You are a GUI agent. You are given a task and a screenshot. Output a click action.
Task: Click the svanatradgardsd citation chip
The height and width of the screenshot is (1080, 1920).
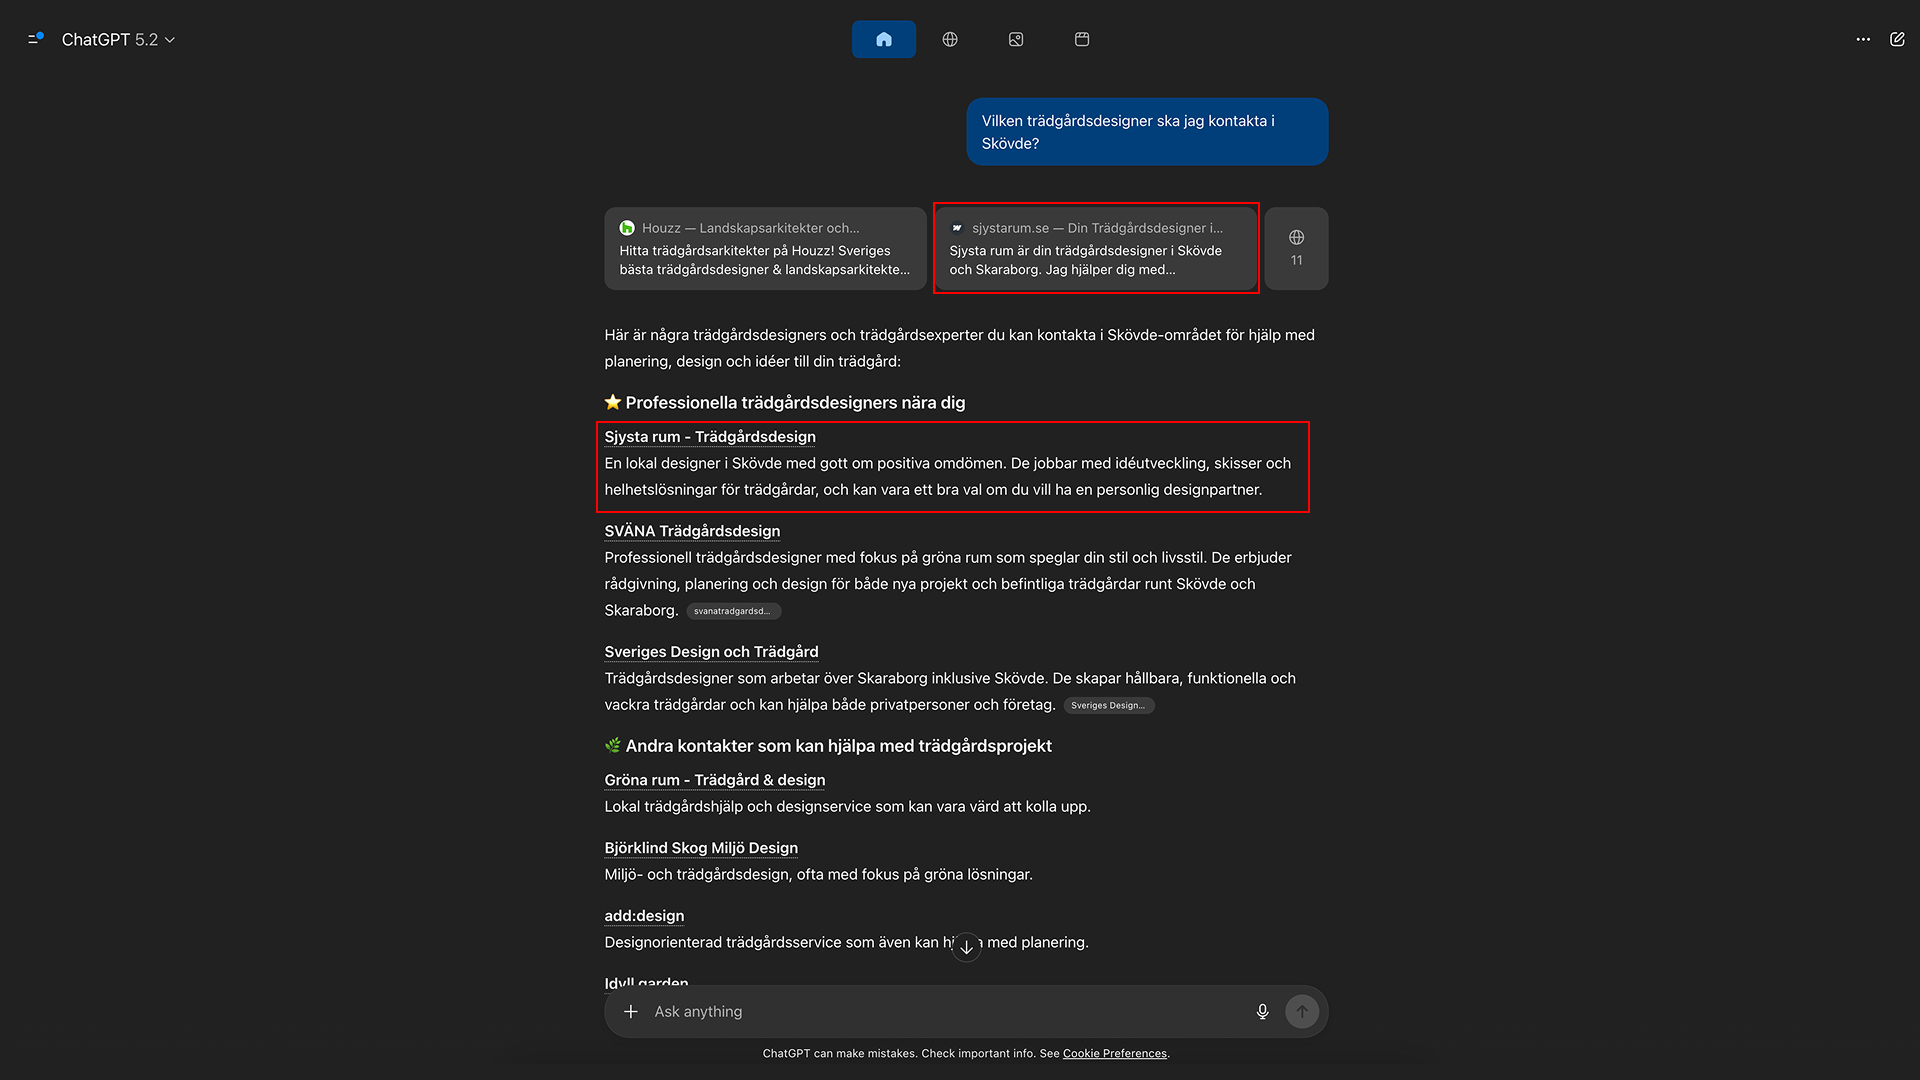(x=733, y=611)
